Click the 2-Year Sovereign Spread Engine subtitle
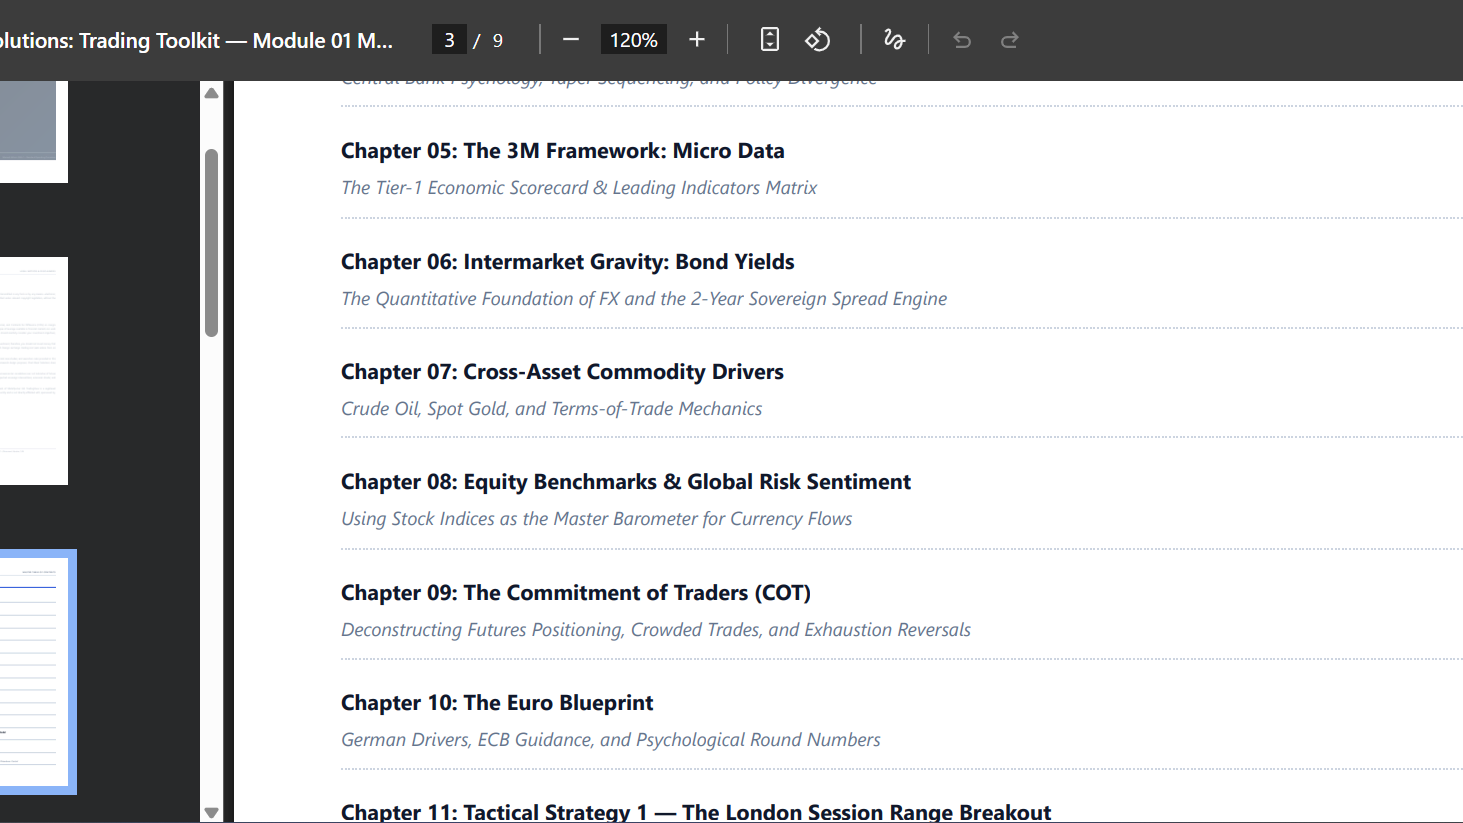The image size is (1463, 823). coord(644,299)
